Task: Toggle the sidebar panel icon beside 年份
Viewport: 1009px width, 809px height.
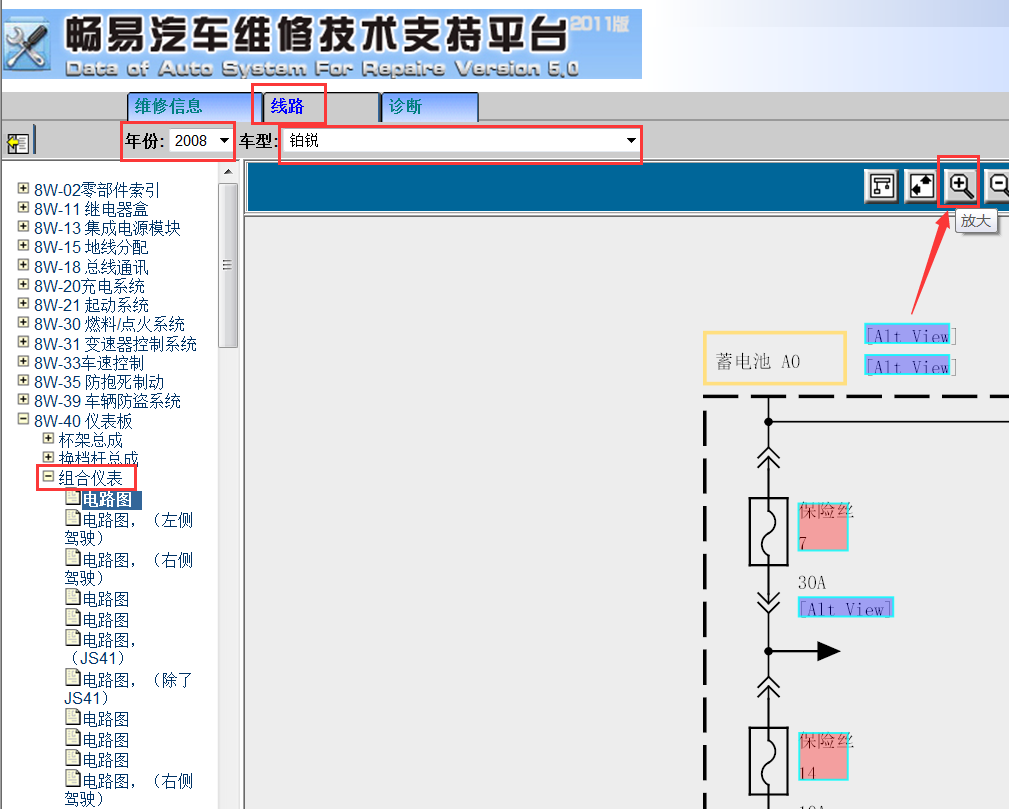Action: (x=18, y=142)
